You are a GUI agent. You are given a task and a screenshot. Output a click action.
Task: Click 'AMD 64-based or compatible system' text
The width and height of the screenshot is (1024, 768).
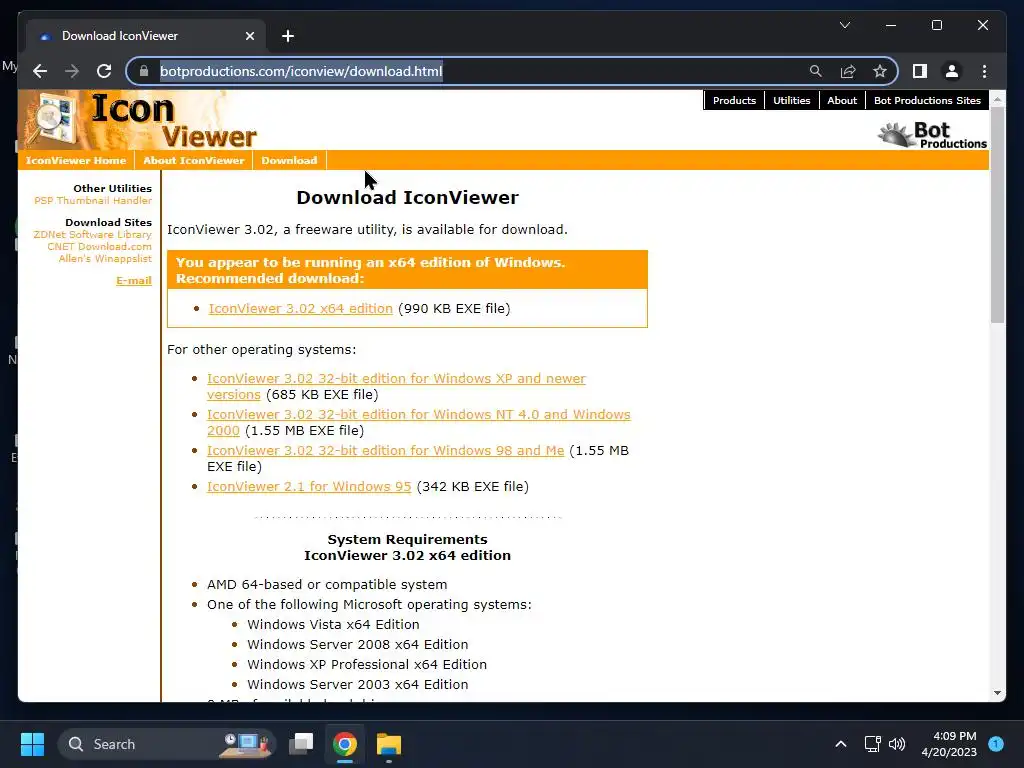click(x=327, y=584)
